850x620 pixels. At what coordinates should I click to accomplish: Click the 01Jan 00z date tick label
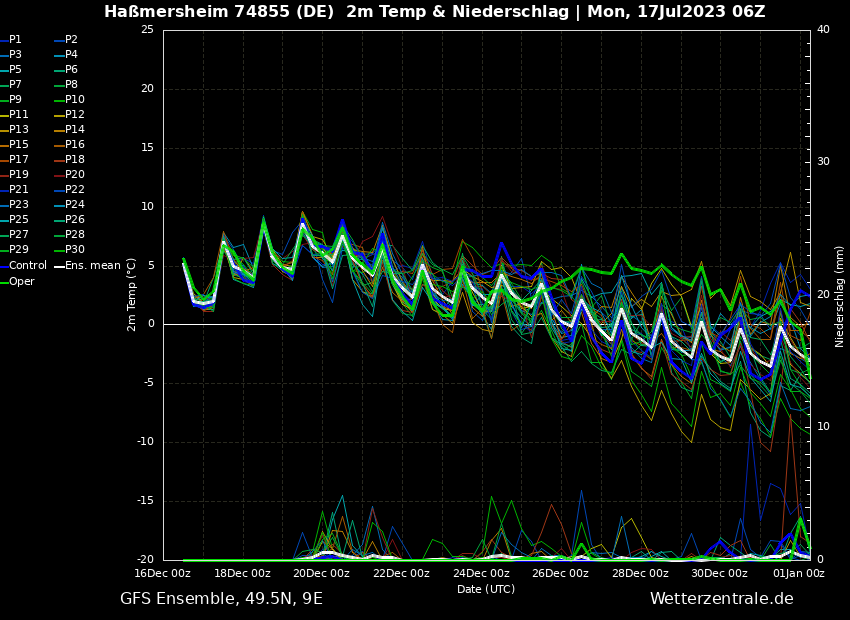tap(800, 574)
